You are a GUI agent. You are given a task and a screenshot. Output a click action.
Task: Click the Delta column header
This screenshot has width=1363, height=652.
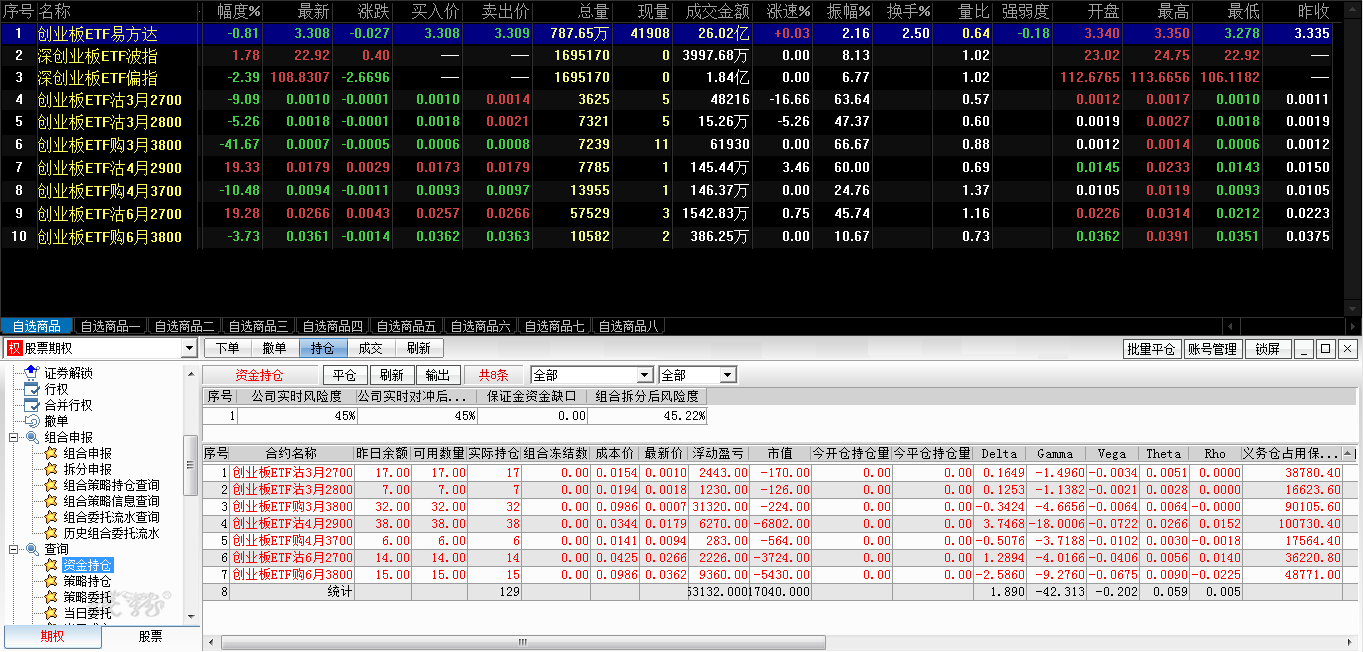coord(999,453)
